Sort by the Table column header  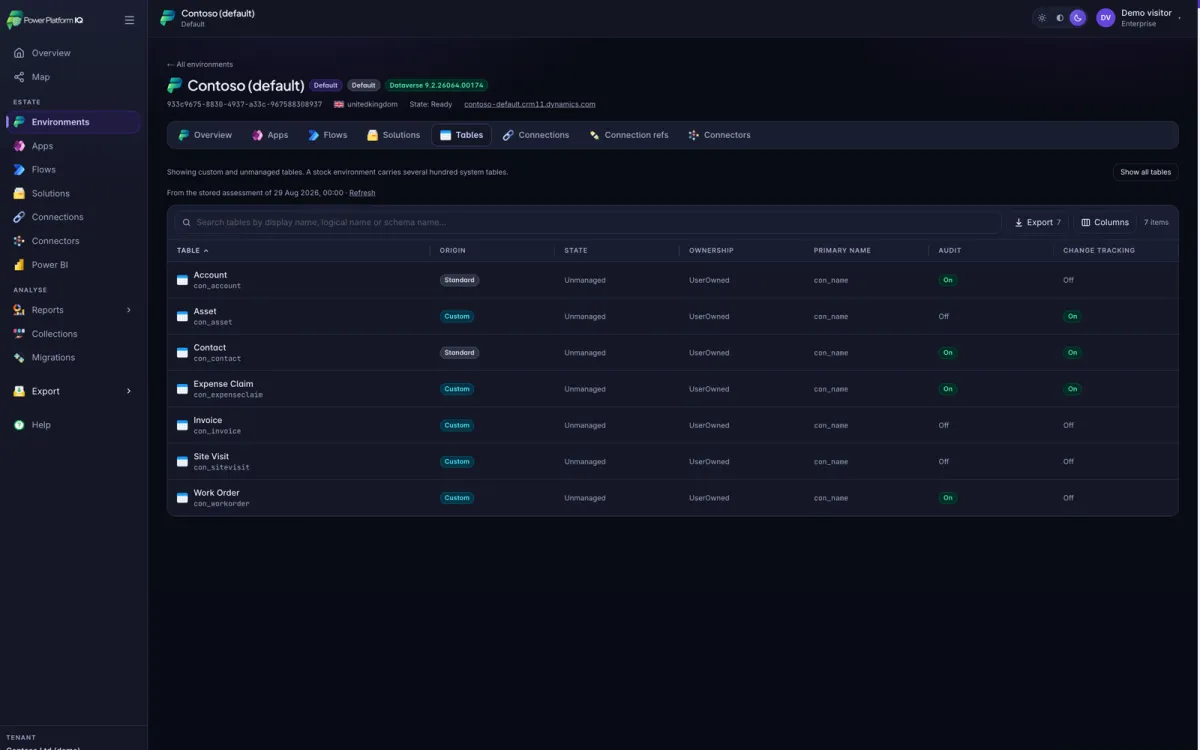coord(193,250)
